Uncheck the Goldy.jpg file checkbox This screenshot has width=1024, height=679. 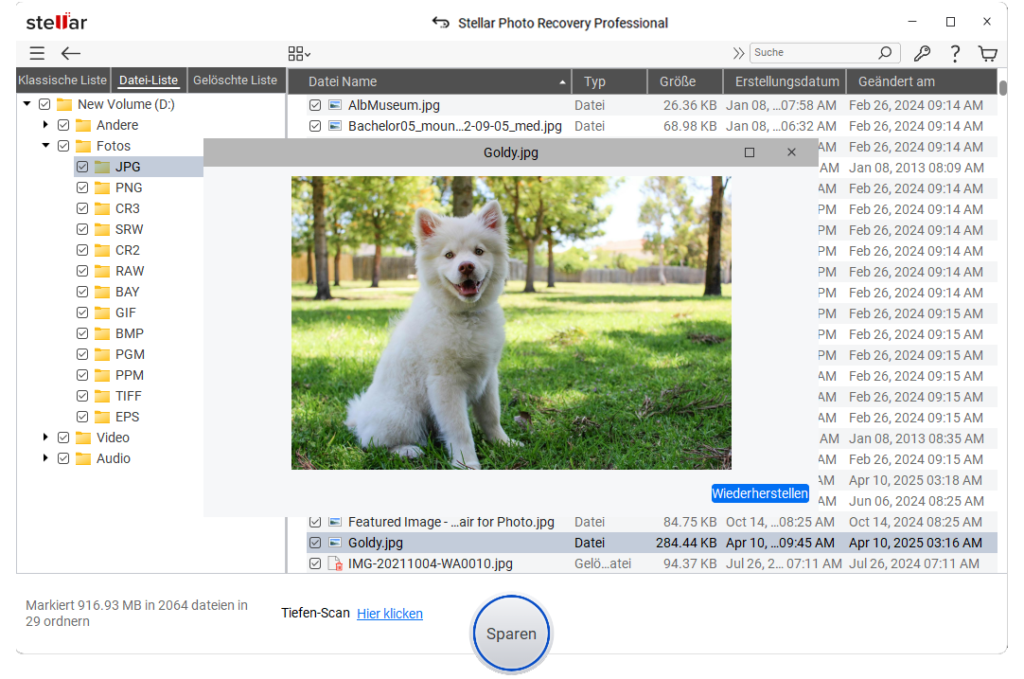coord(315,542)
